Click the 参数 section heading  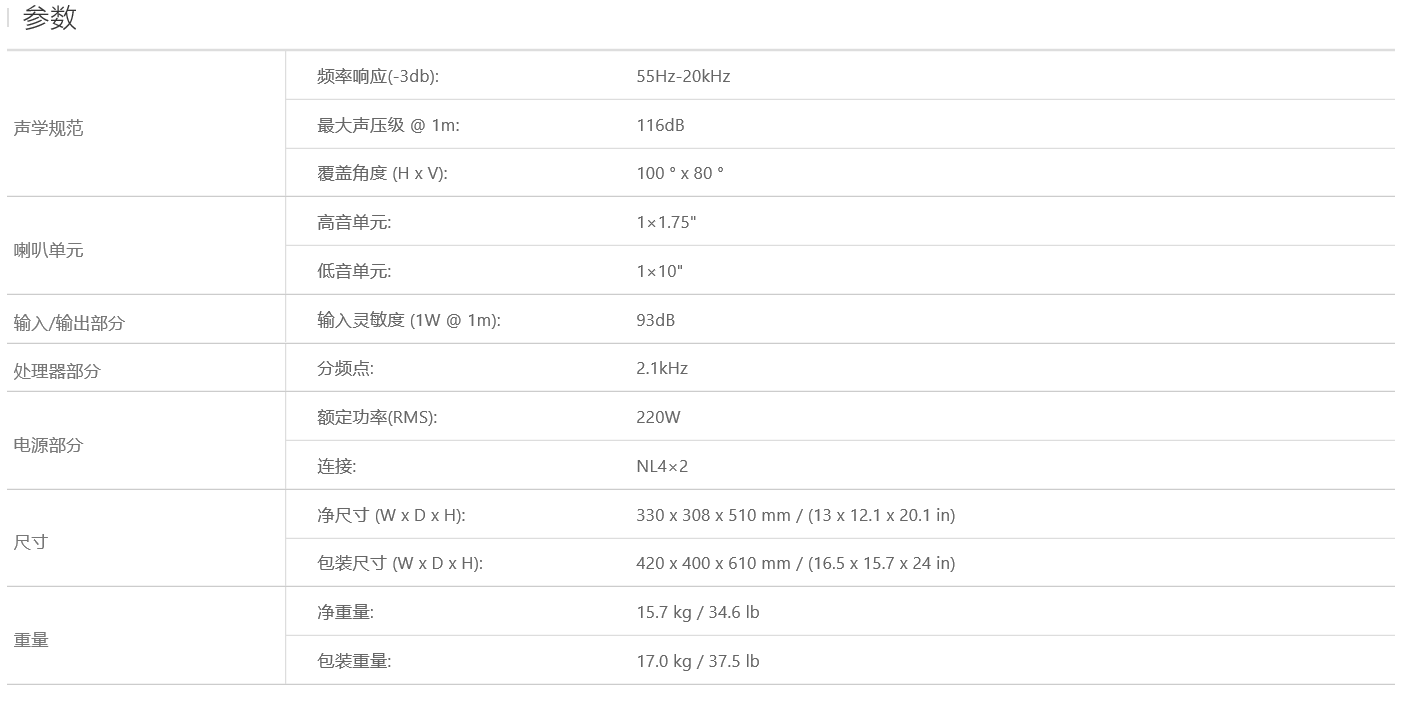49,18
